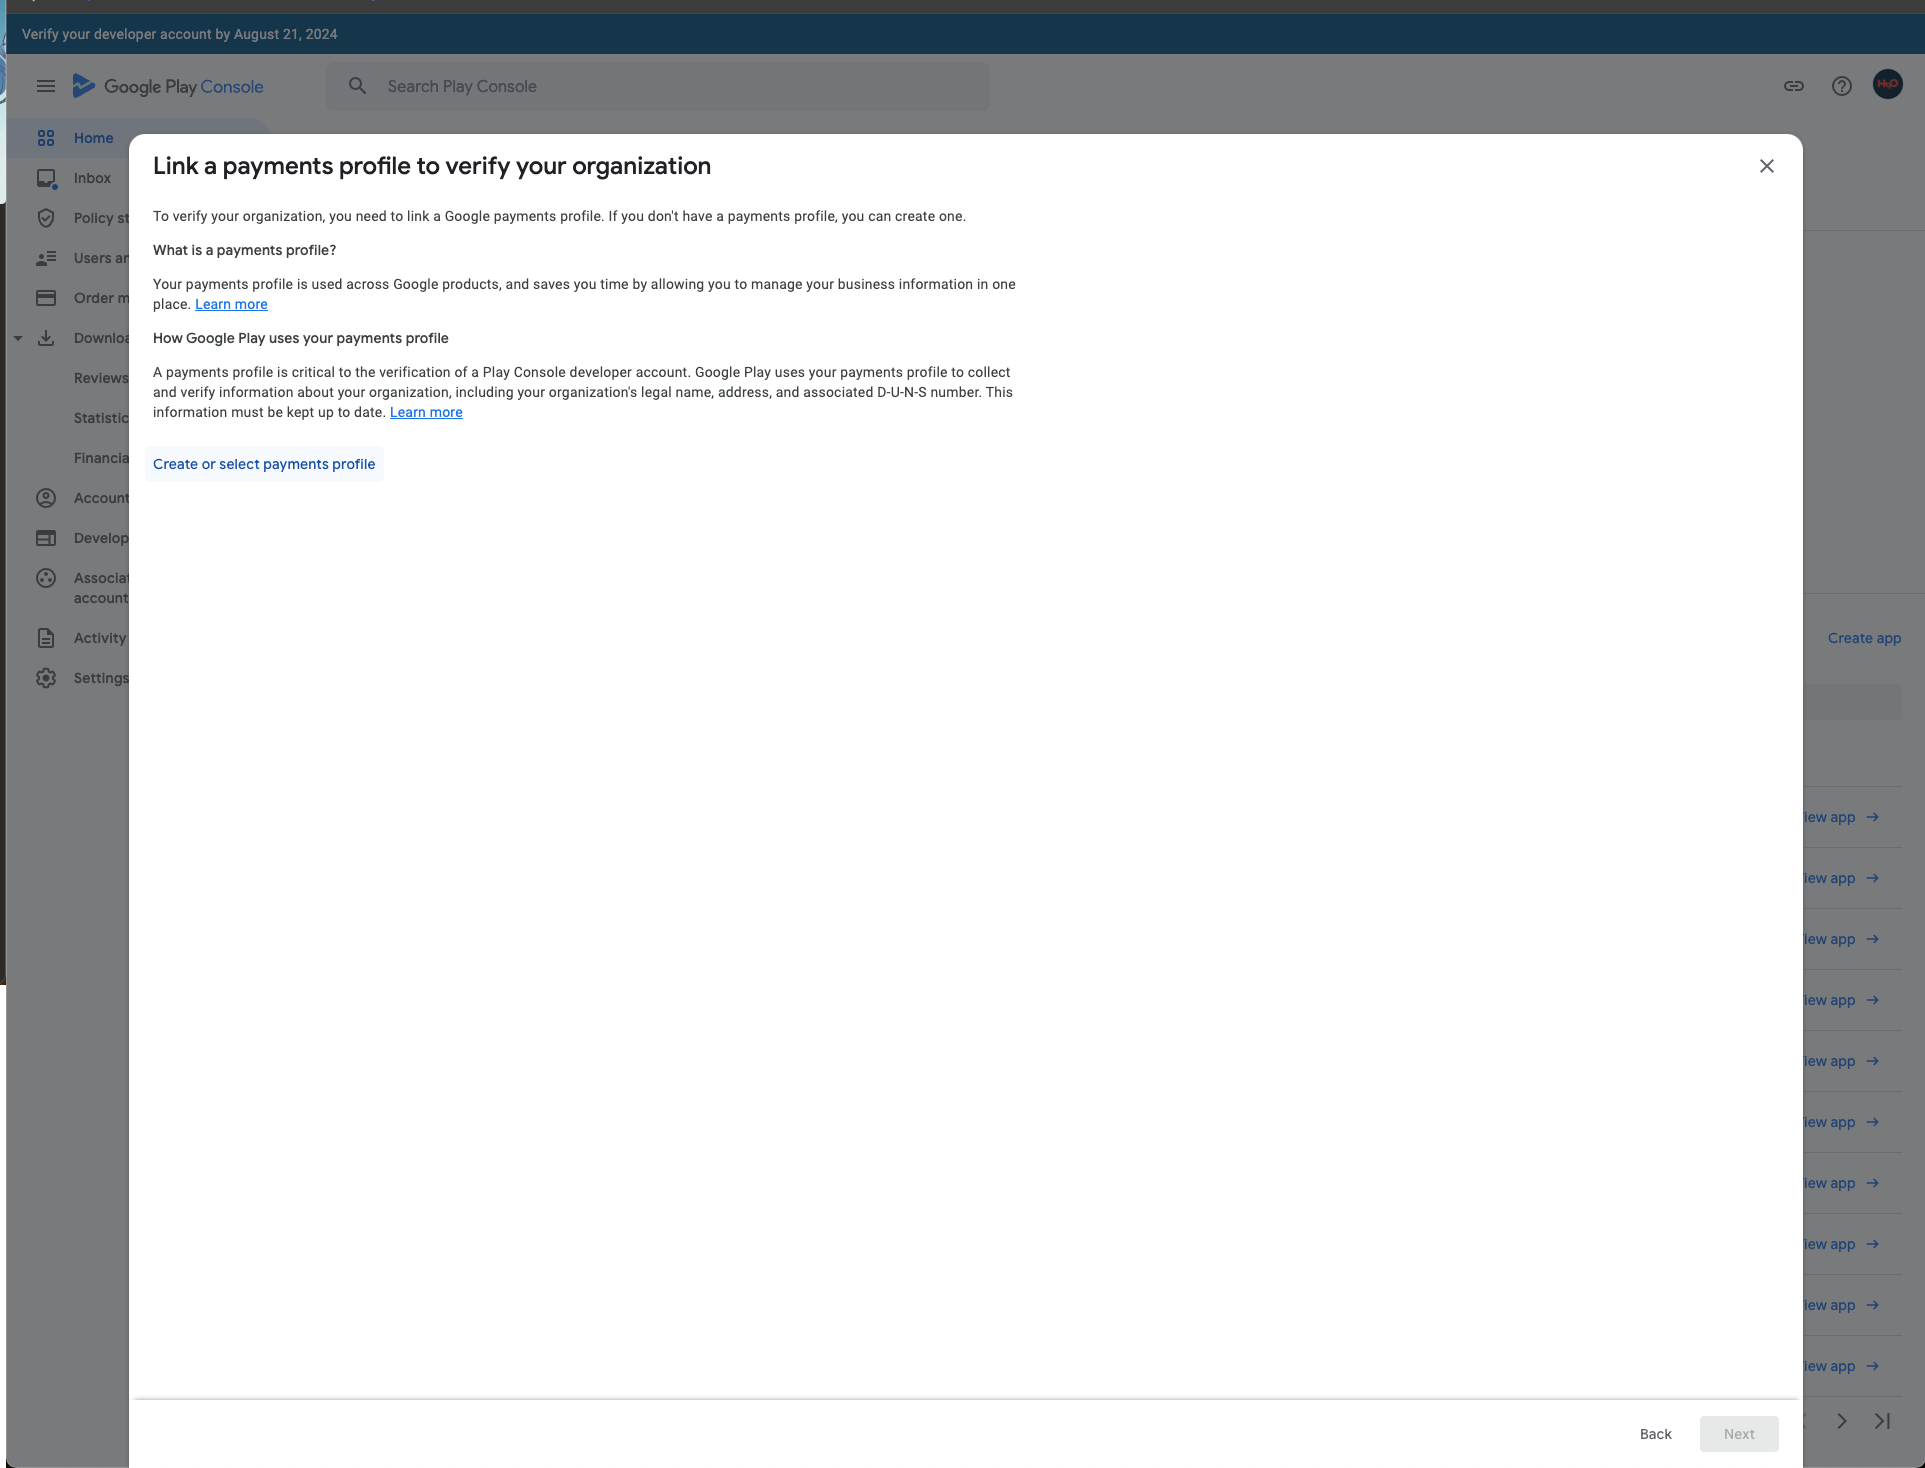Image resolution: width=1925 pixels, height=1468 pixels.
Task: Click the Inbox sidebar icon
Action: pyautogui.click(x=46, y=178)
